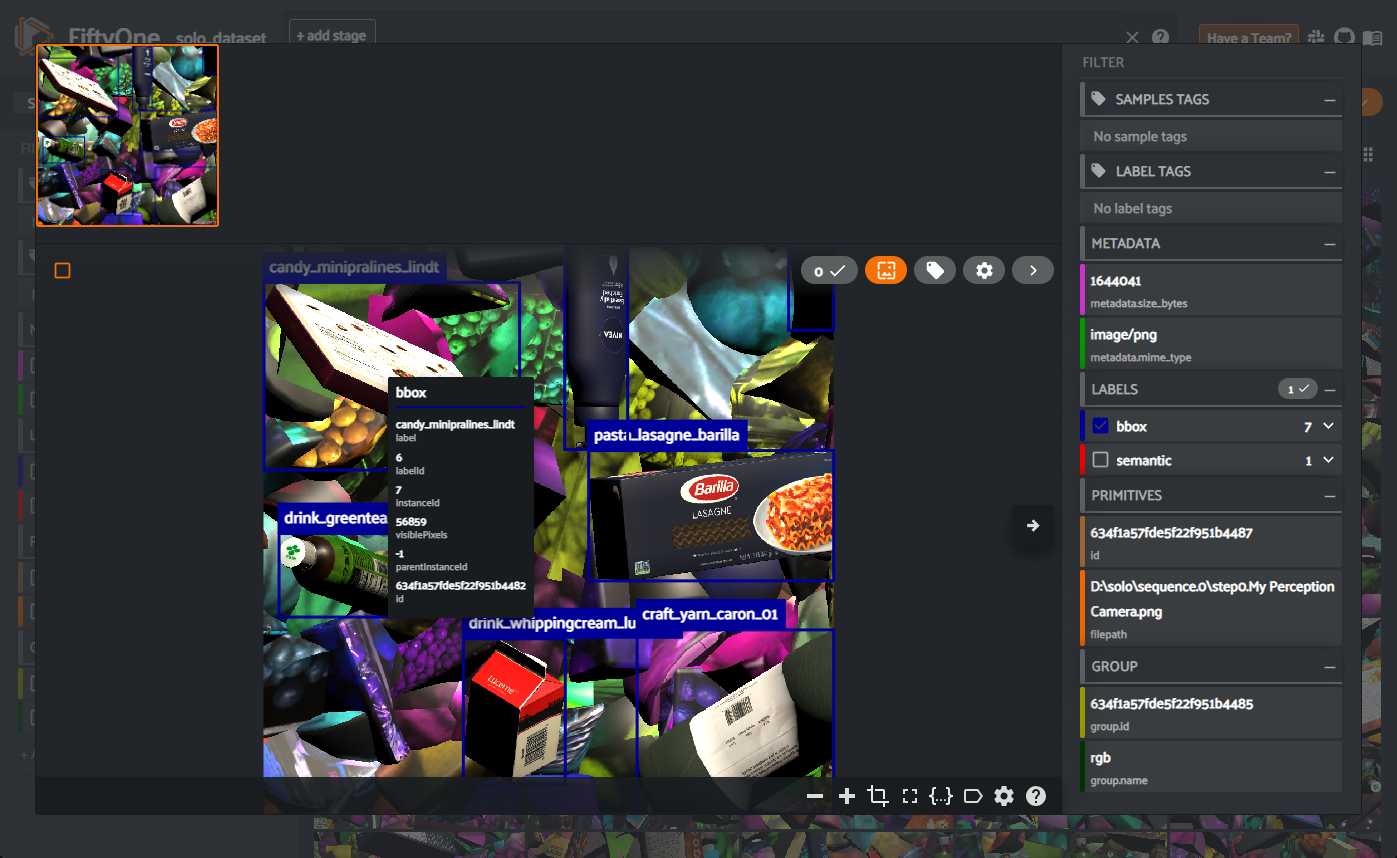This screenshot has height=858, width=1397.
Task: Expand the bbox label filter chevron
Action: [1328, 426]
